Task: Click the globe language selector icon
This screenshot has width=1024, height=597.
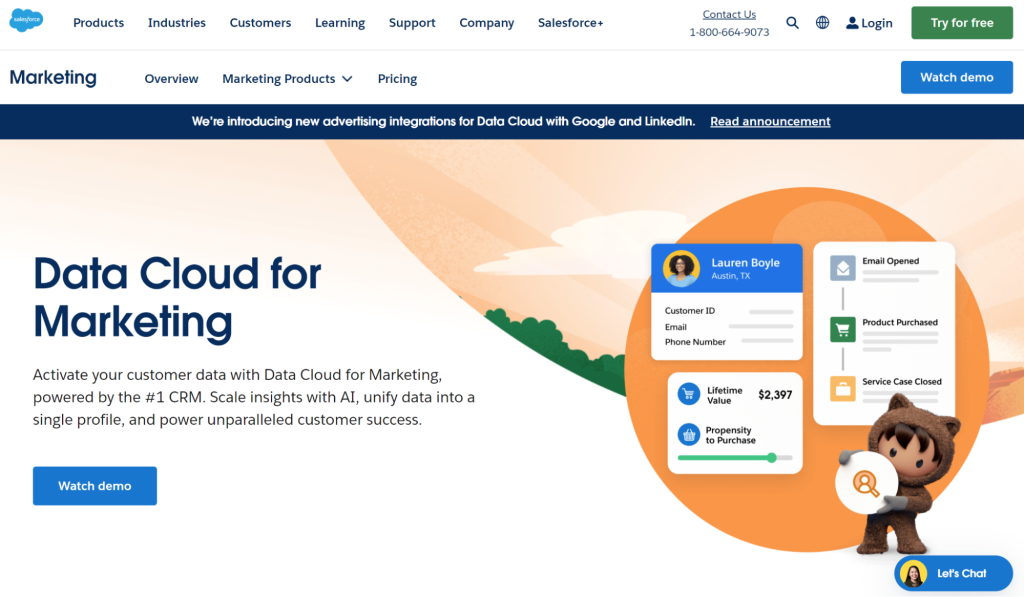Action: (822, 22)
